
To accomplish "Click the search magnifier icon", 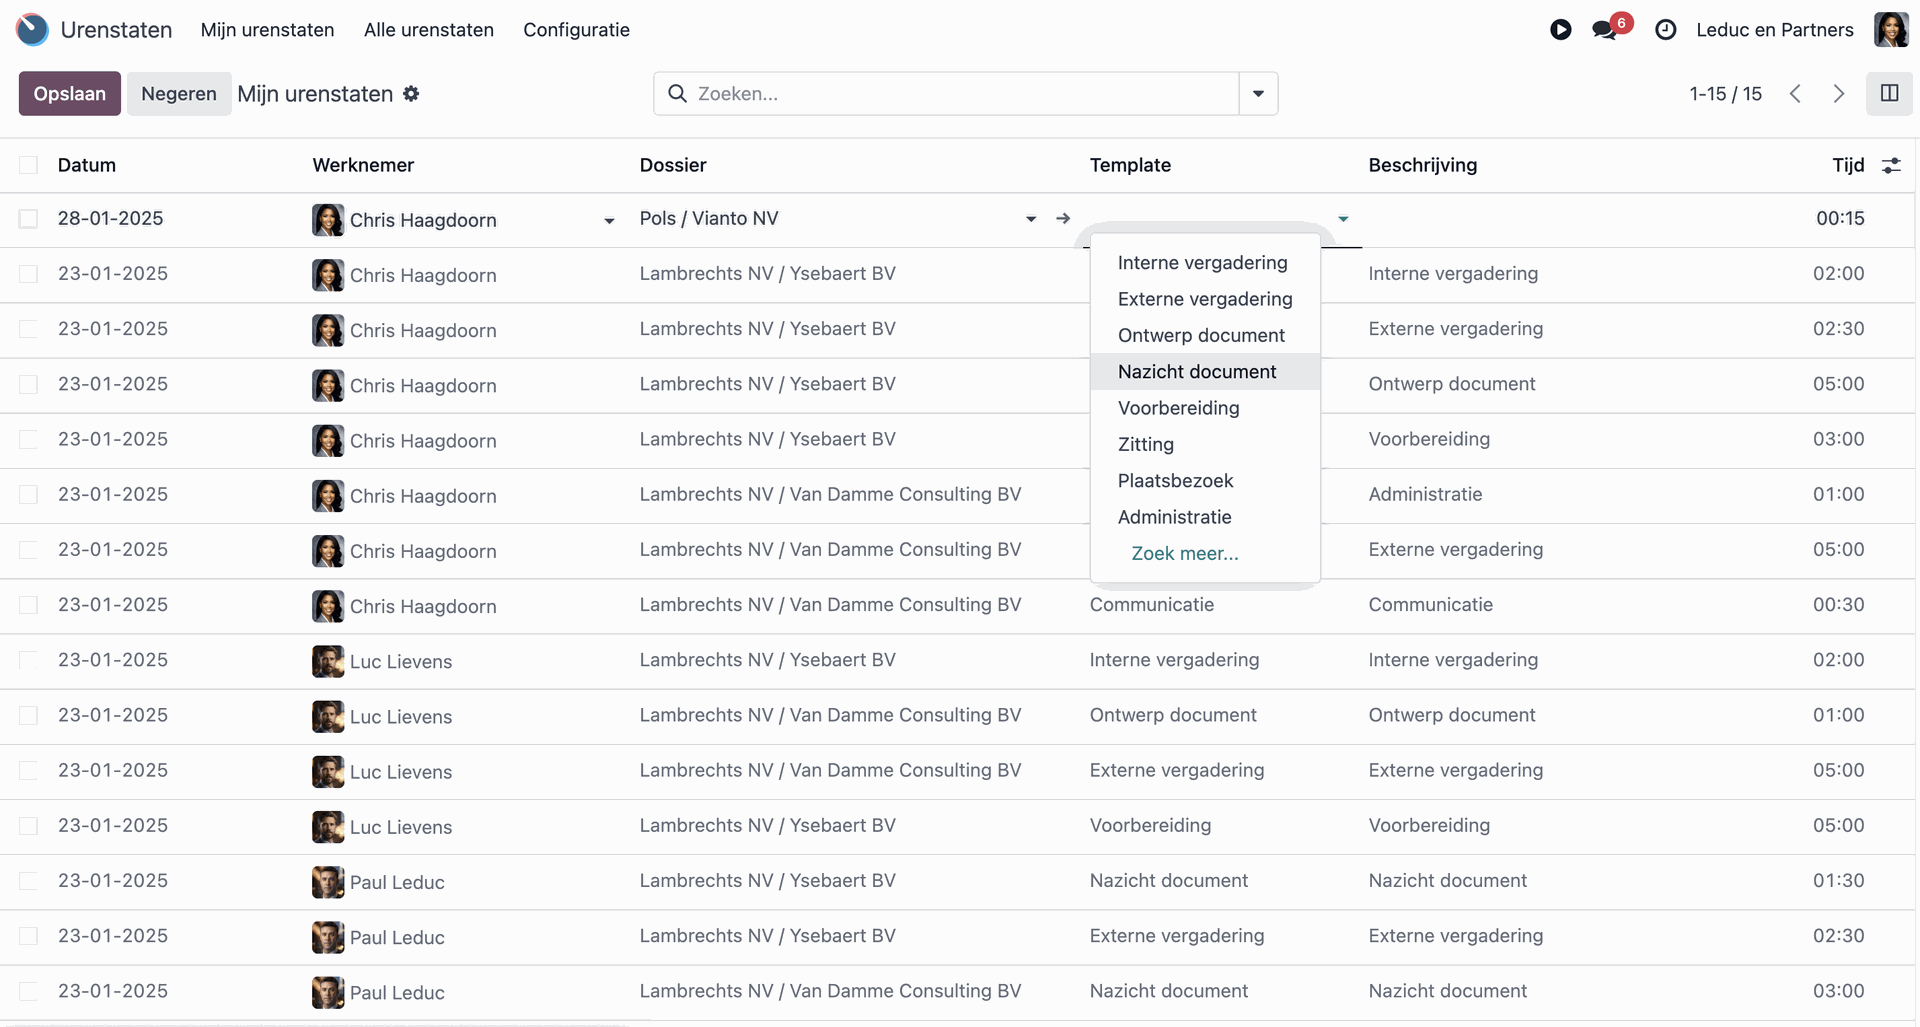I will click(x=677, y=94).
